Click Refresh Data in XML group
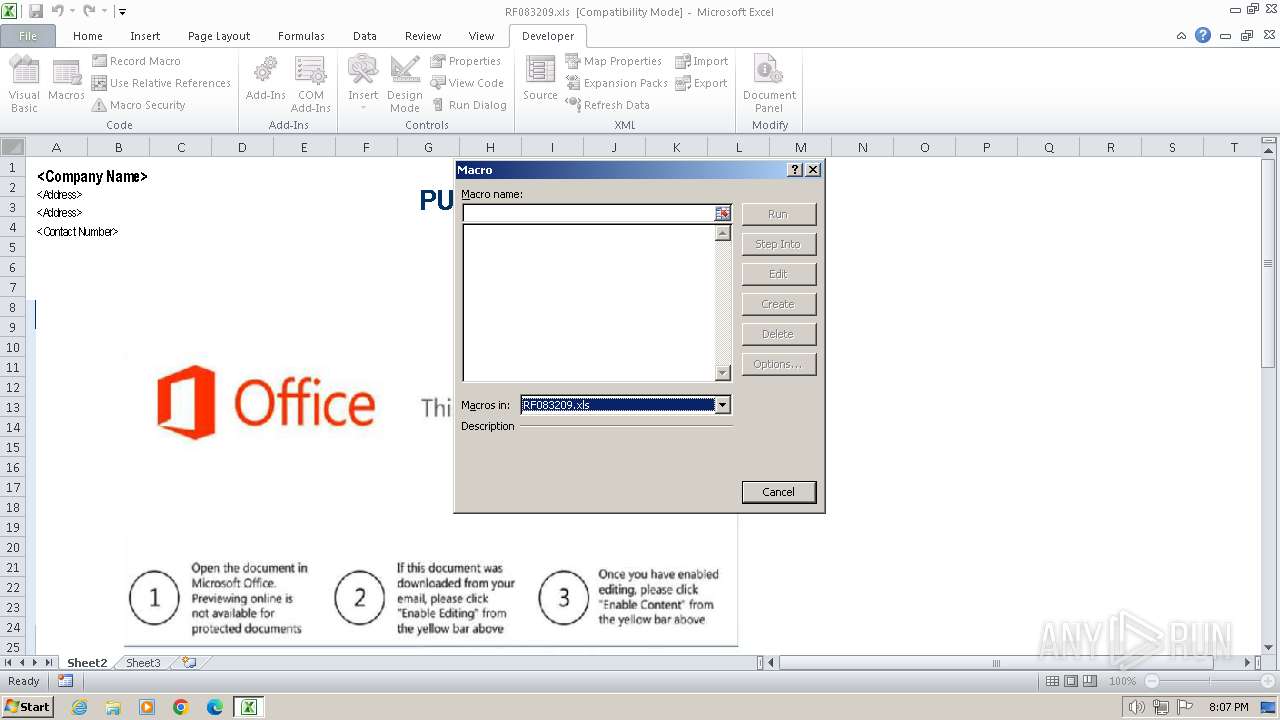 click(x=607, y=105)
